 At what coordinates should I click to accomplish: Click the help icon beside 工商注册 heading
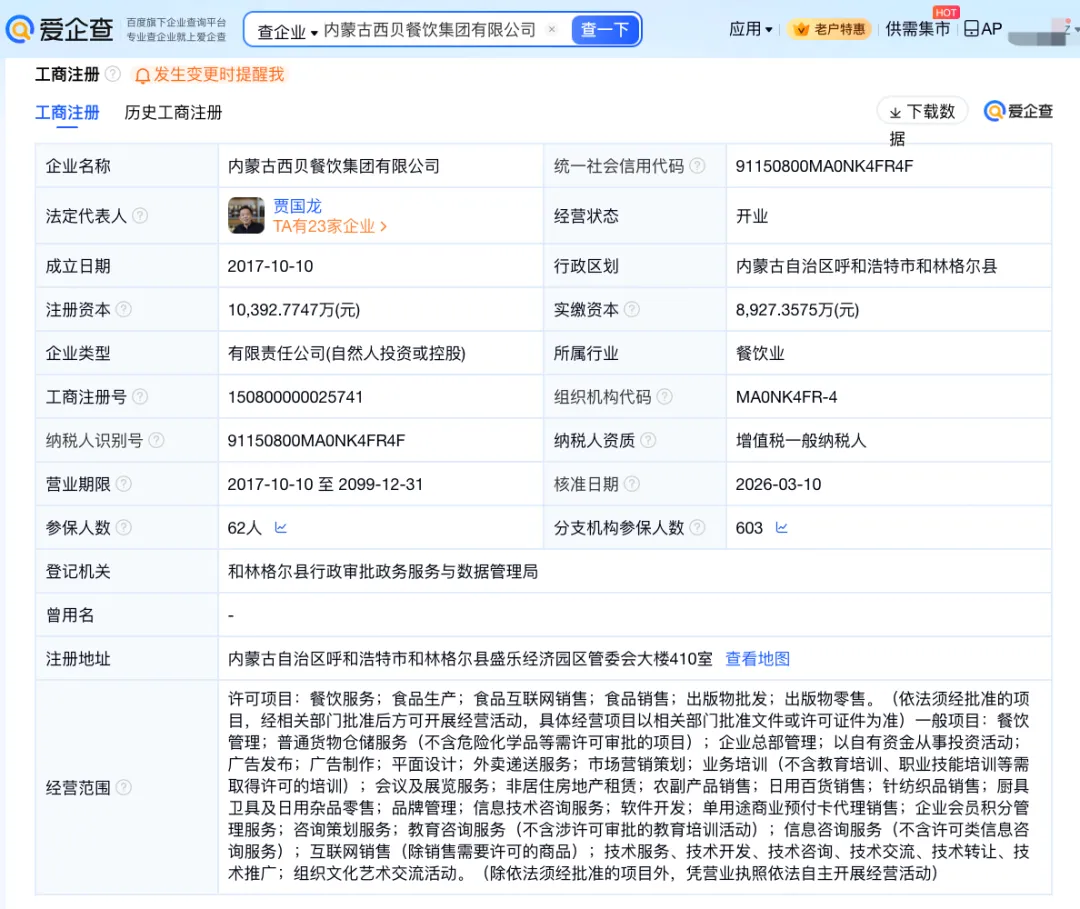pyautogui.click(x=113, y=74)
